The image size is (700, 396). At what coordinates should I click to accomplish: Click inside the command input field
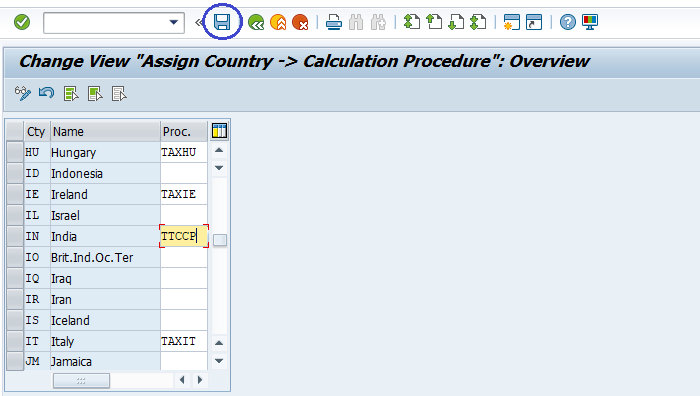[106, 23]
